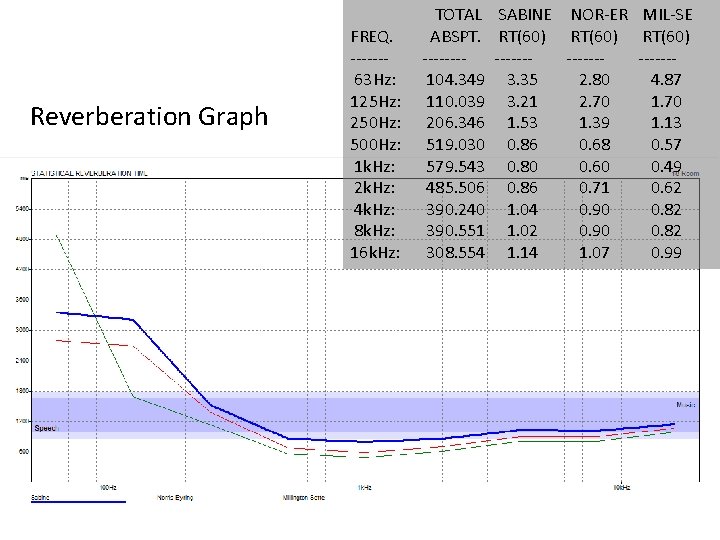Click total absorption value '390.551'

pyautogui.click(x=455, y=231)
